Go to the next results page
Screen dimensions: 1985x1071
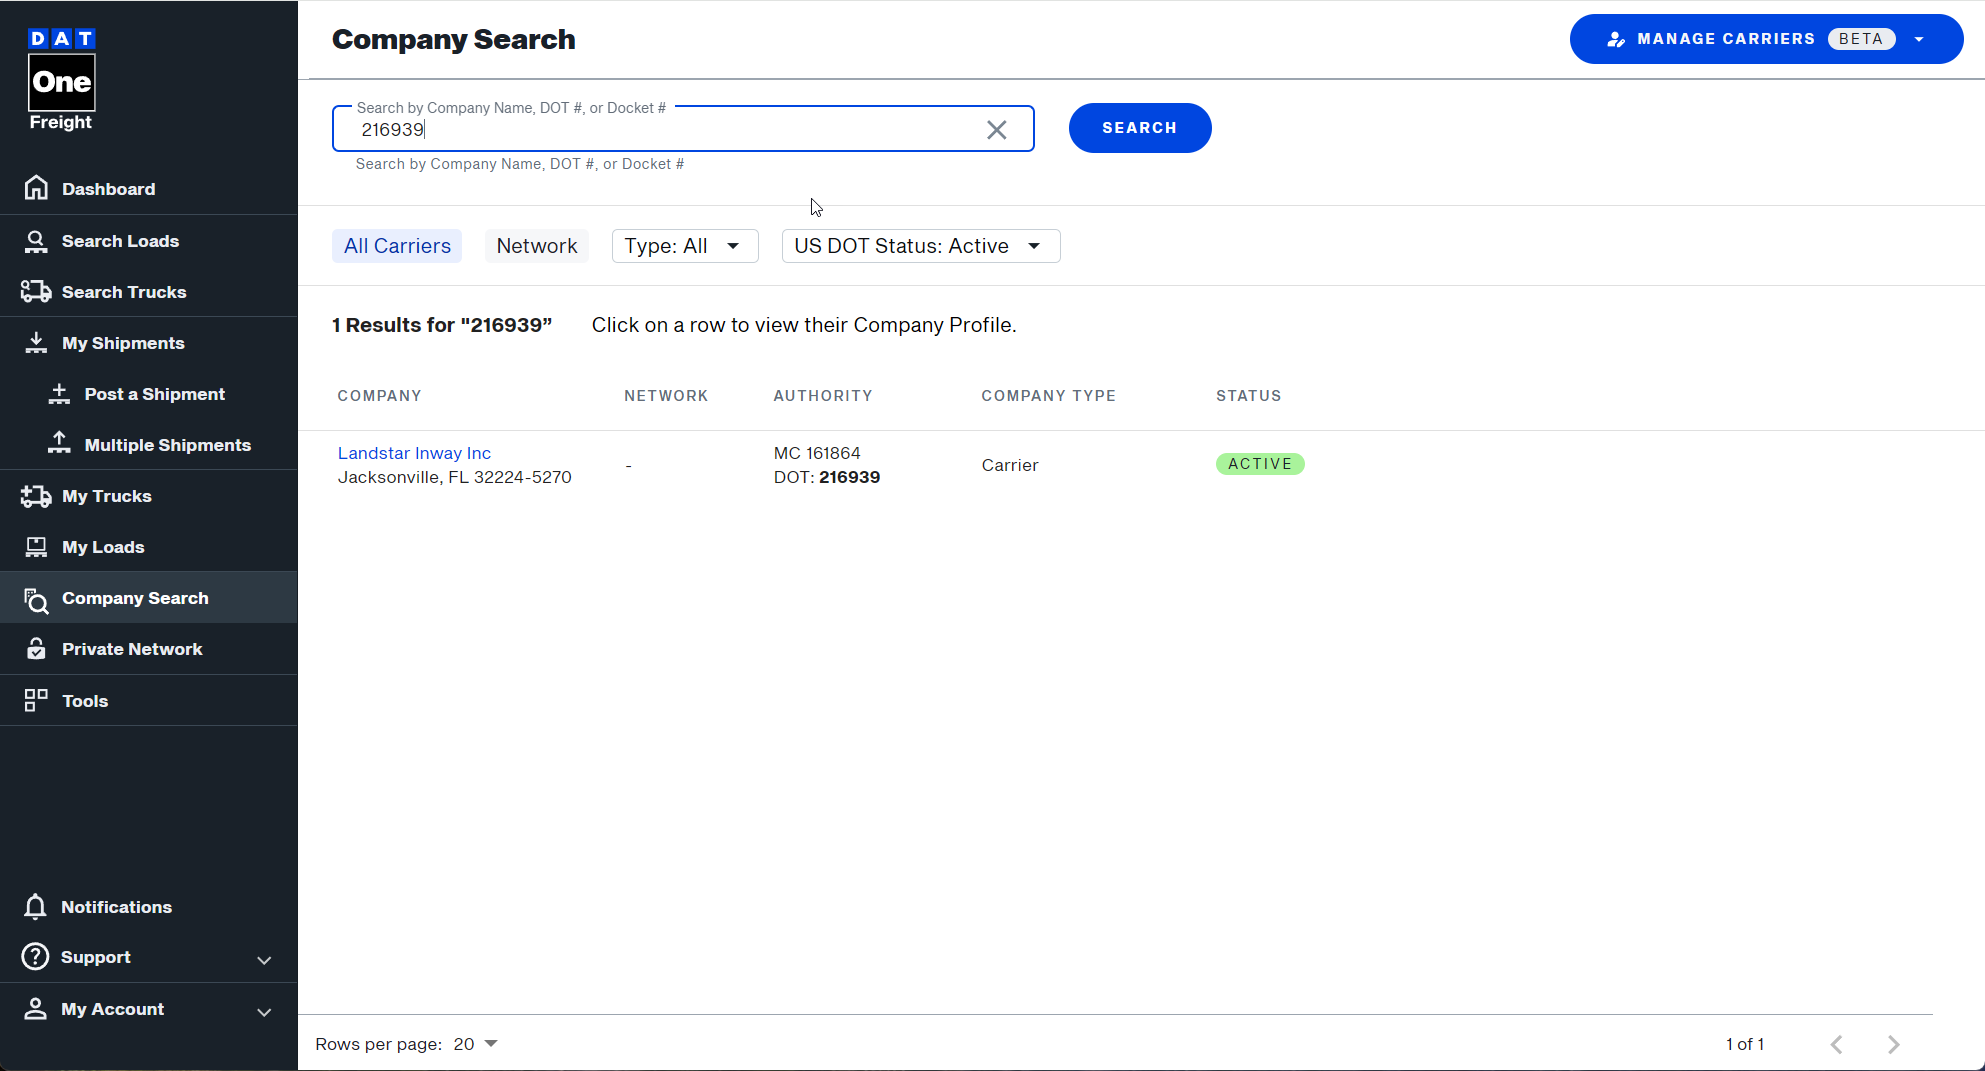pyautogui.click(x=1894, y=1044)
